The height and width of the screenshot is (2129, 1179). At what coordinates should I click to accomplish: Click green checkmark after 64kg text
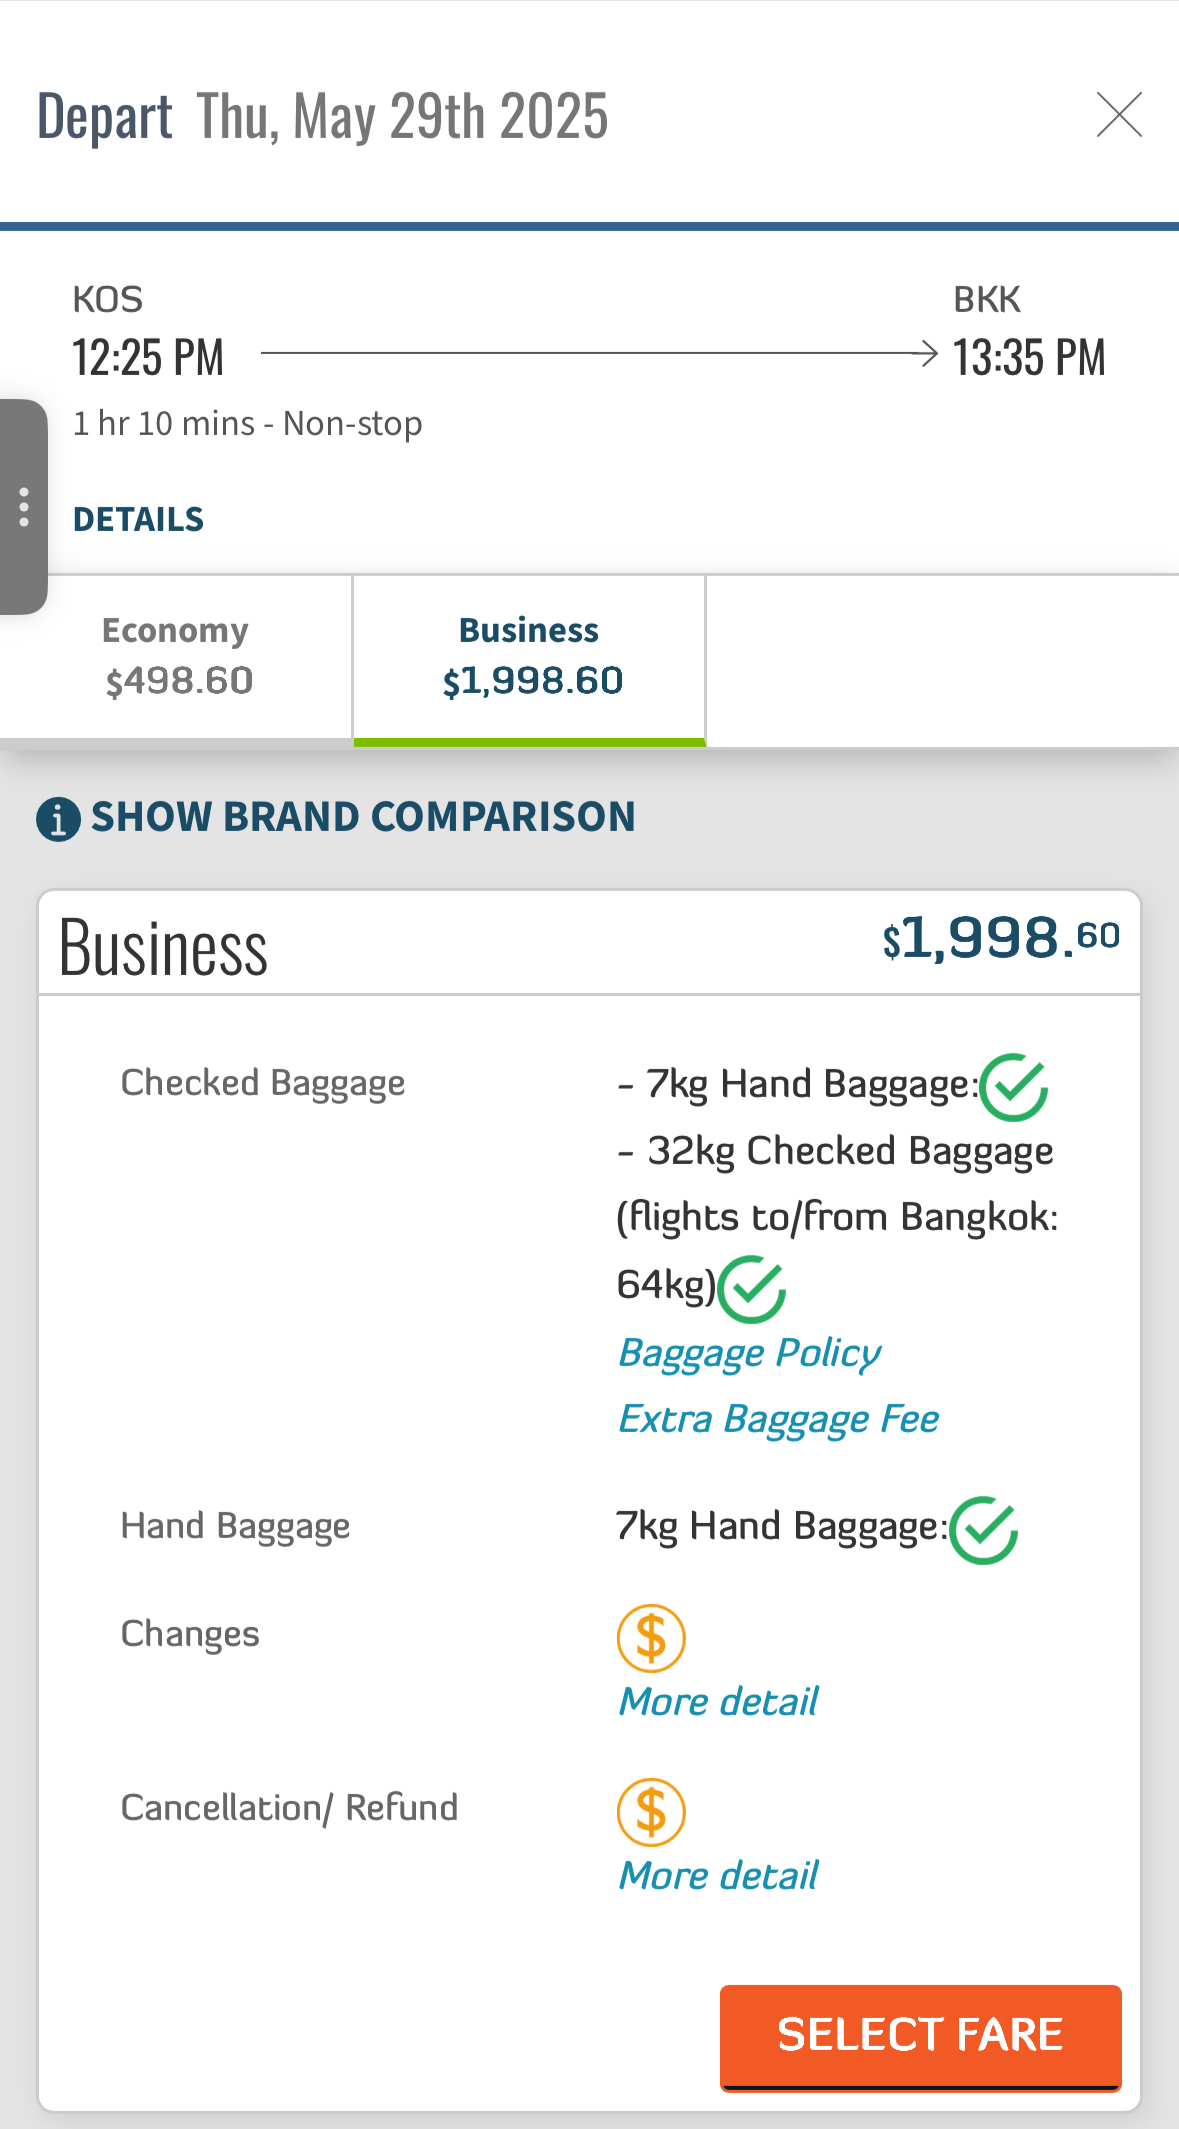pos(752,1289)
